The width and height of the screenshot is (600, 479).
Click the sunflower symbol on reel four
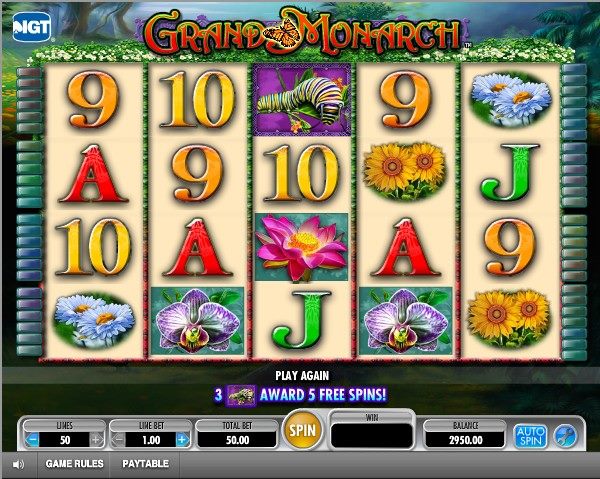click(x=405, y=171)
